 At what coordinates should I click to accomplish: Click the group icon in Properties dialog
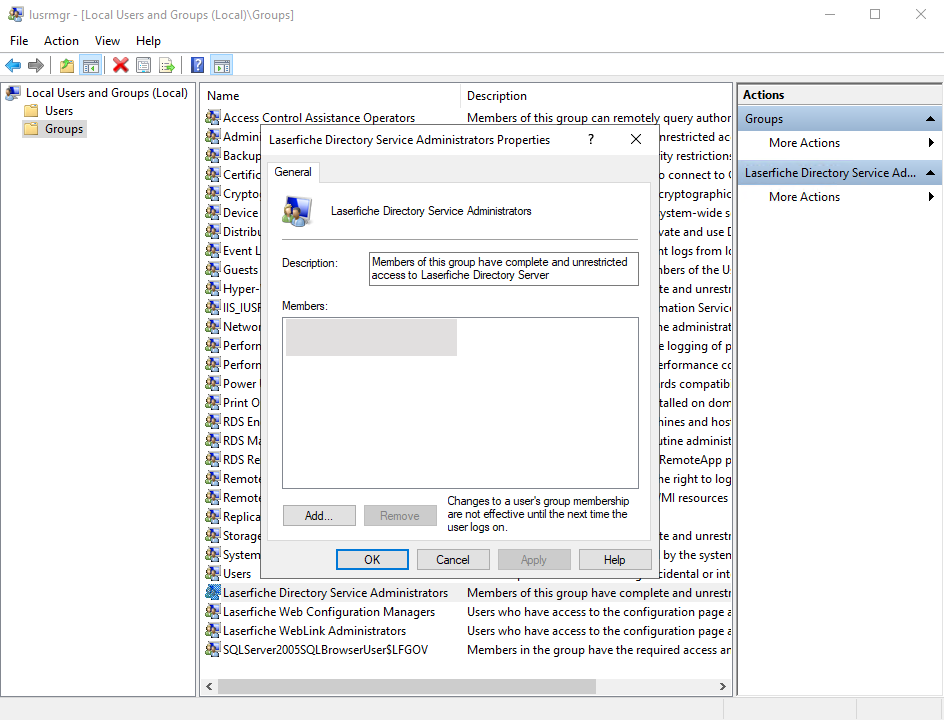coord(297,211)
